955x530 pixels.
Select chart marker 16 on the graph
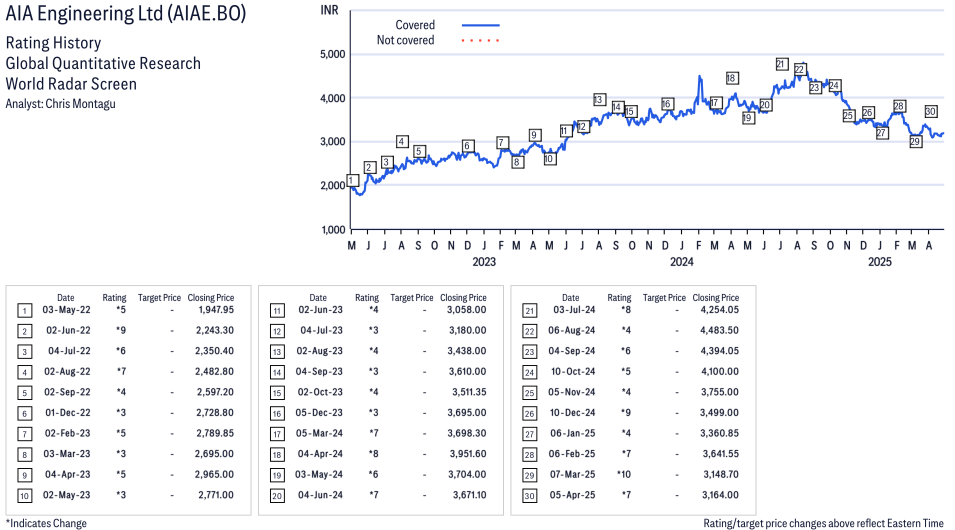pos(666,104)
